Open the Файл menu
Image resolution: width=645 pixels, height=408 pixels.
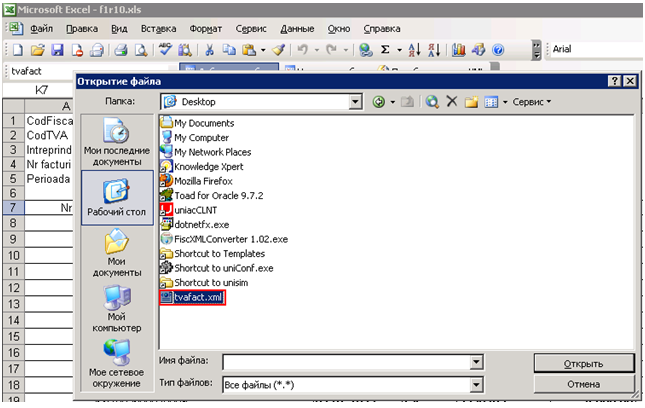[x=42, y=29]
